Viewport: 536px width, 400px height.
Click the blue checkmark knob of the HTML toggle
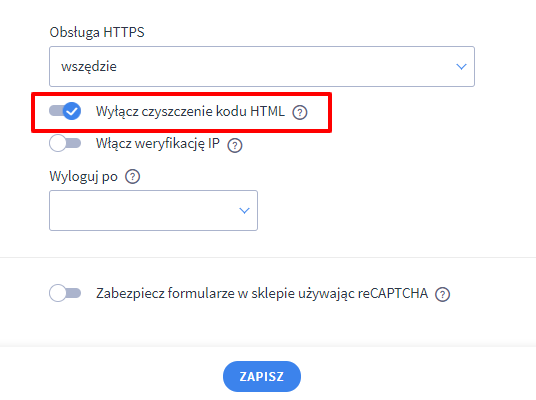[72, 111]
